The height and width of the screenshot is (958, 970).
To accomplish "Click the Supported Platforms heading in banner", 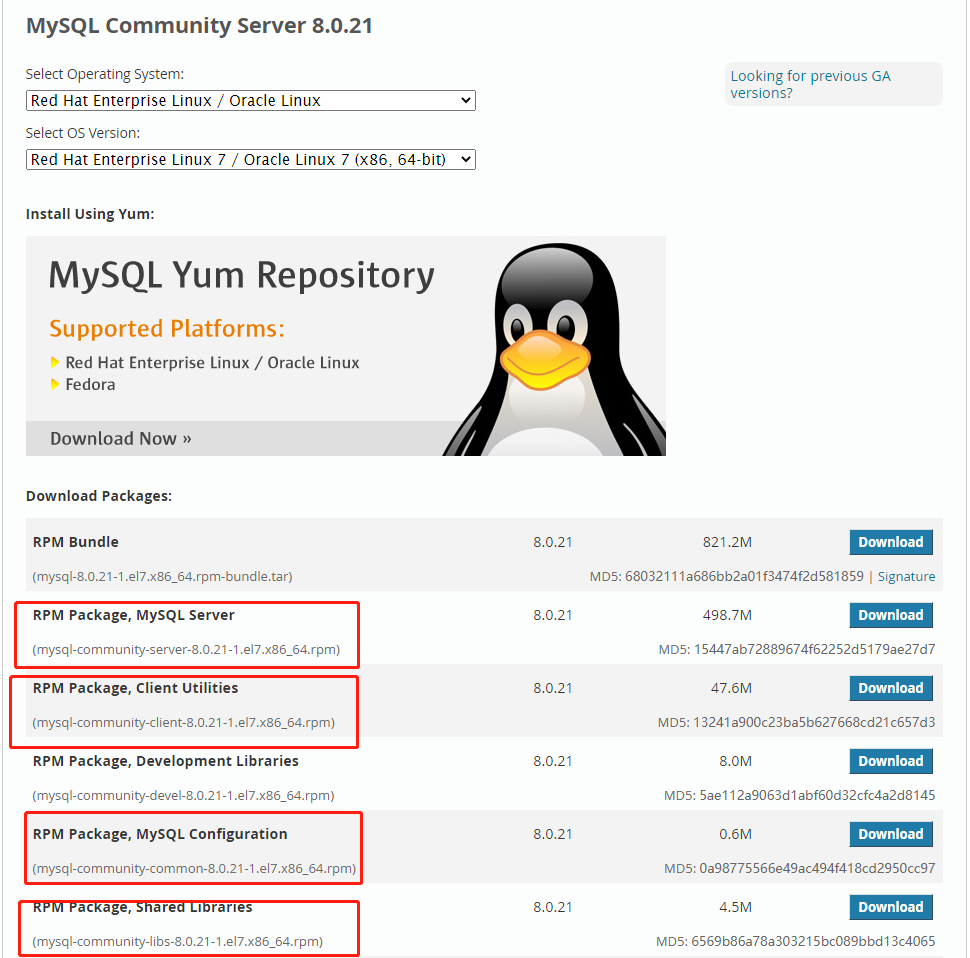I will pyautogui.click(x=167, y=328).
